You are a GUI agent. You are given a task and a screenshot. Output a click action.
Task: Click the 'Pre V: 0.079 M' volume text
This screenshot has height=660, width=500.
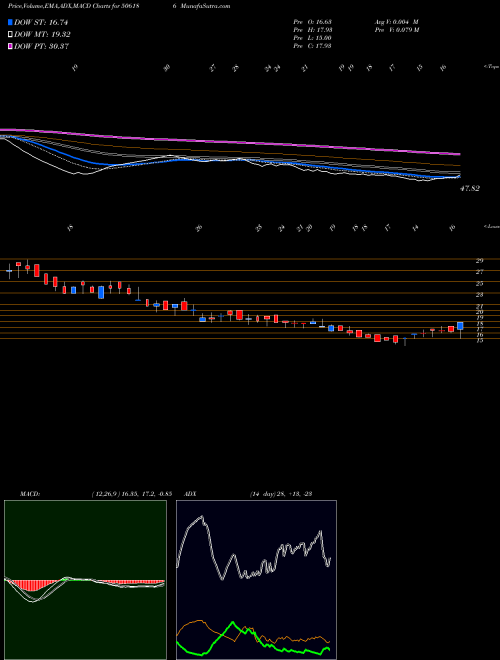pyautogui.click(x=396, y=30)
